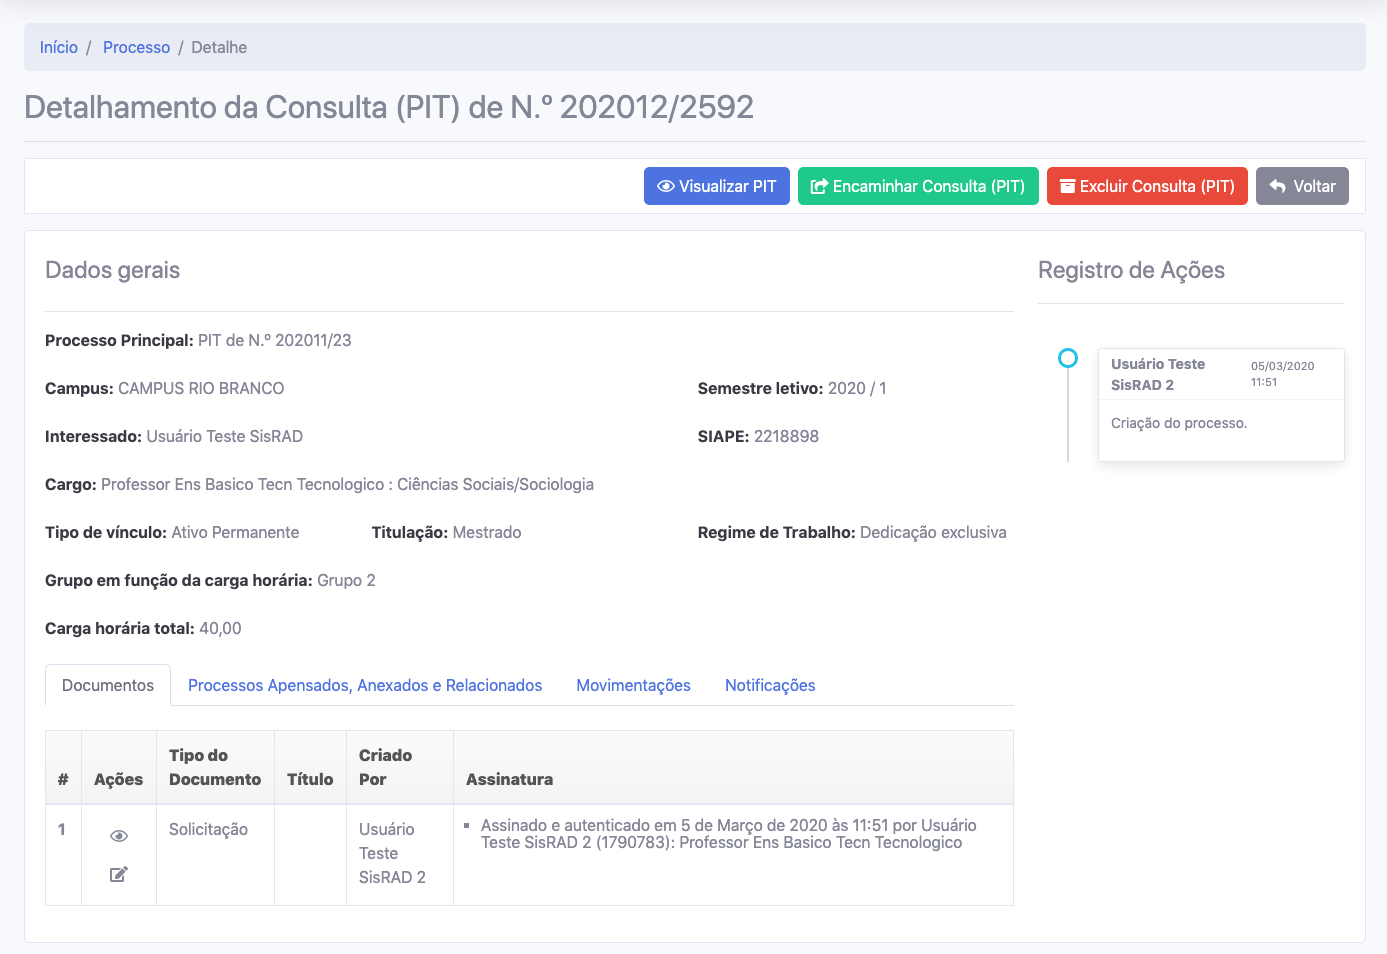1387x954 pixels.
Task: Click the edit pencil icon for the Solicitação document
Action: pos(119,875)
